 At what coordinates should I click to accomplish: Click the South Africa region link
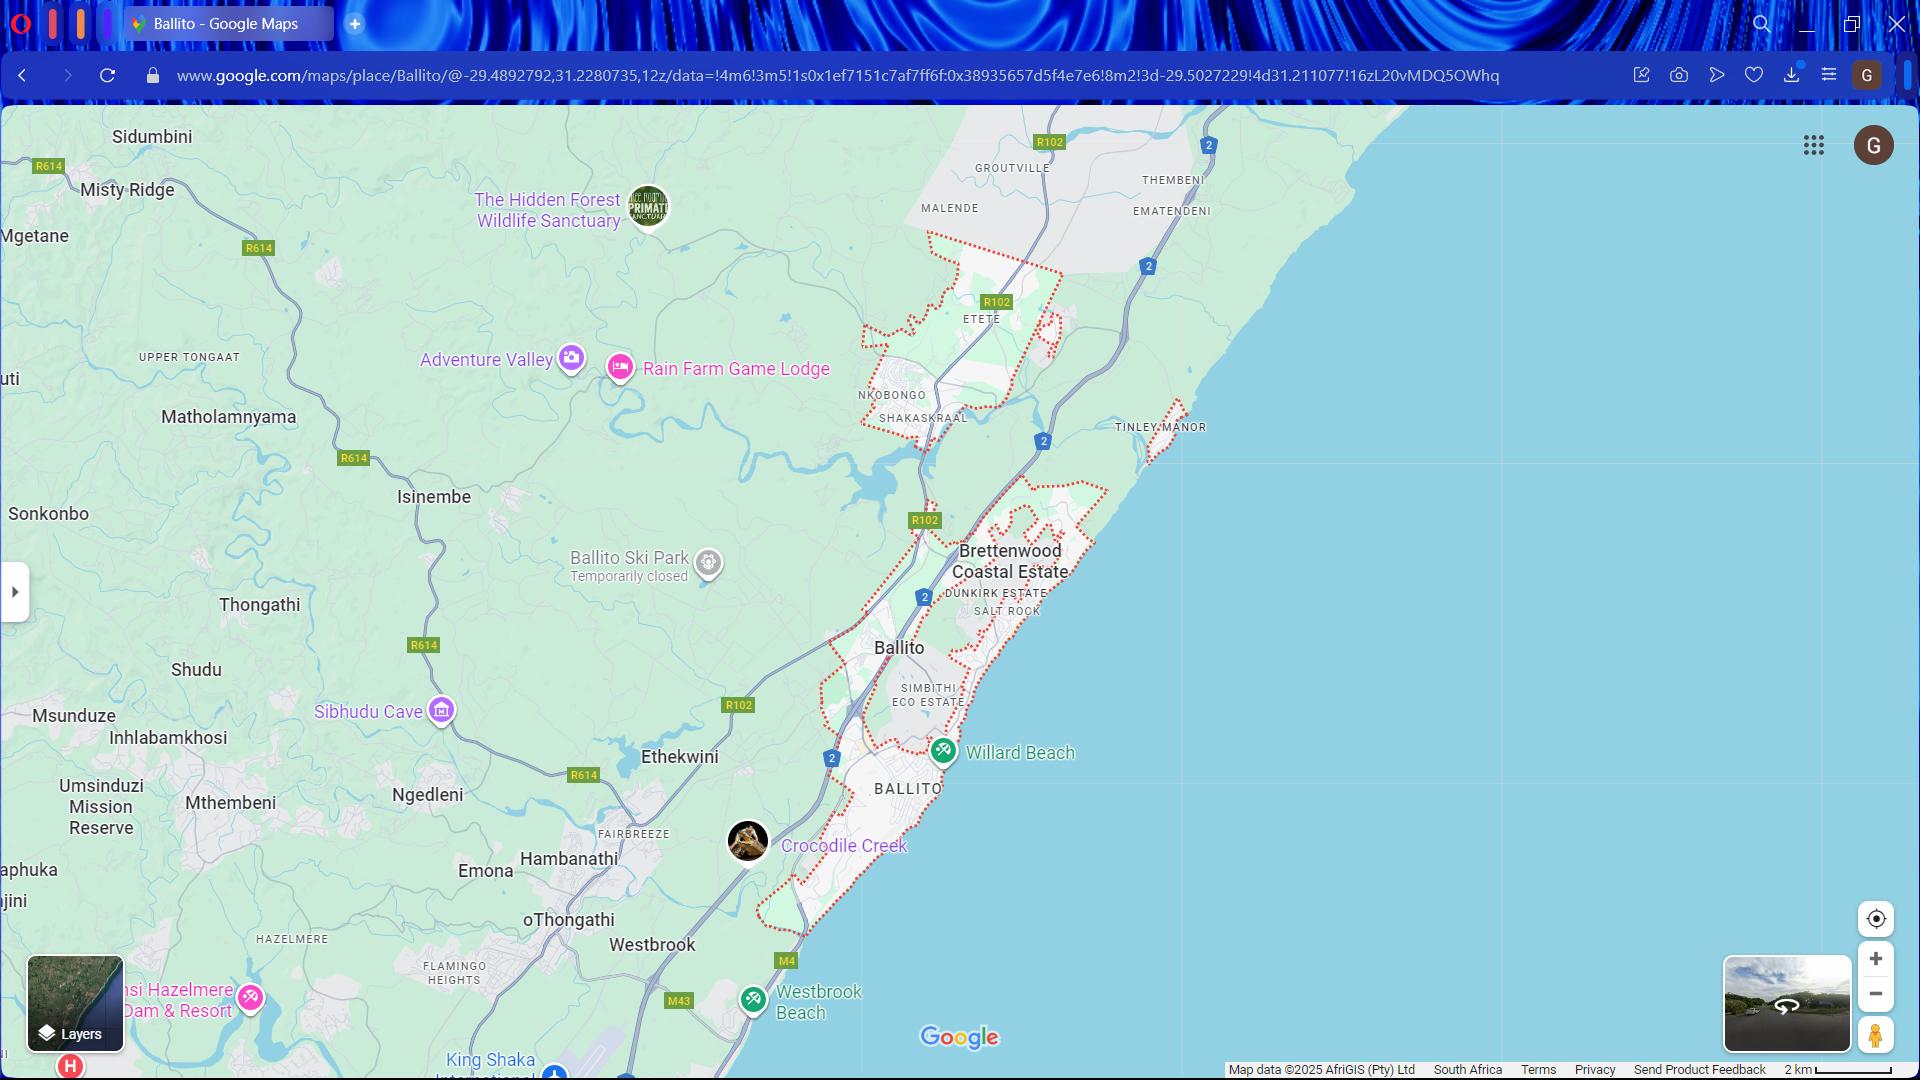(x=1467, y=1070)
